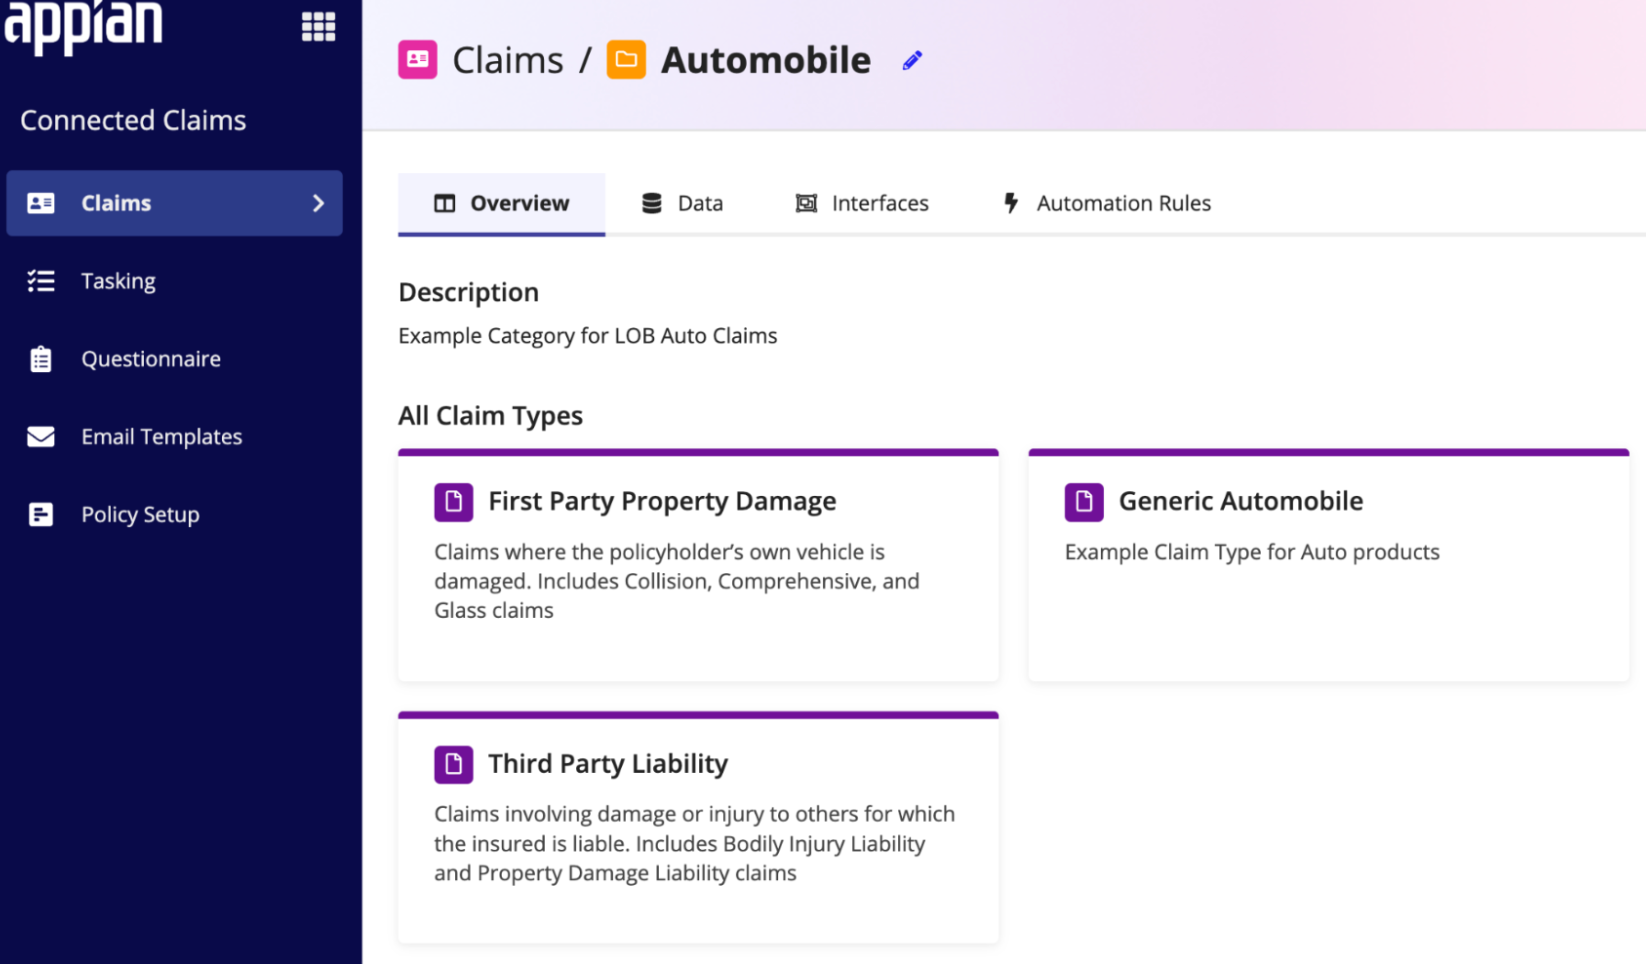Click the First Party Property Damage description text
This screenshot has width=1646, height=964.
click(677, 581)
